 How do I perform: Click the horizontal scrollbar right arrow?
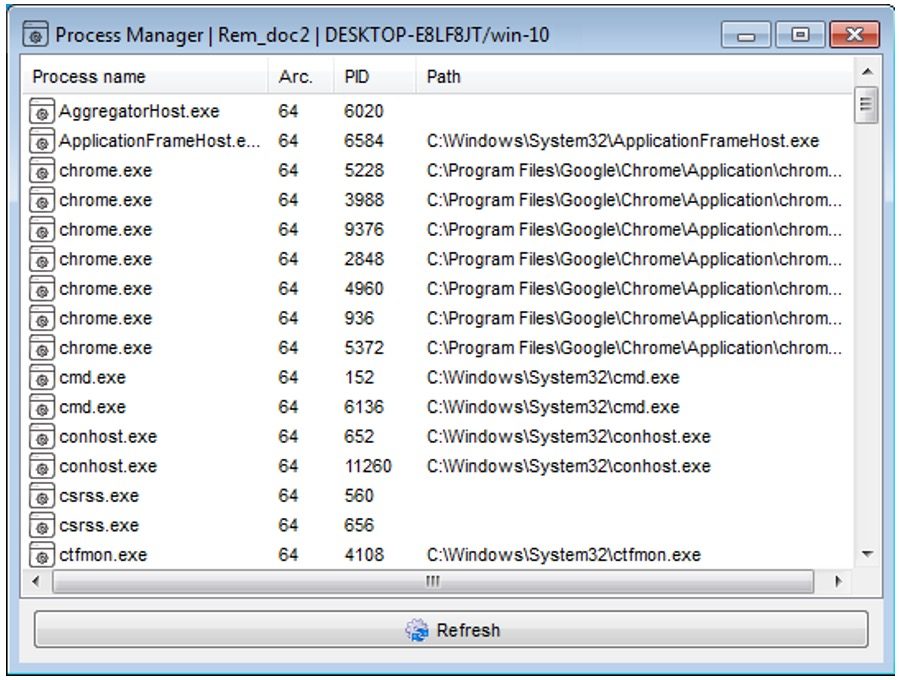(838, 581)
